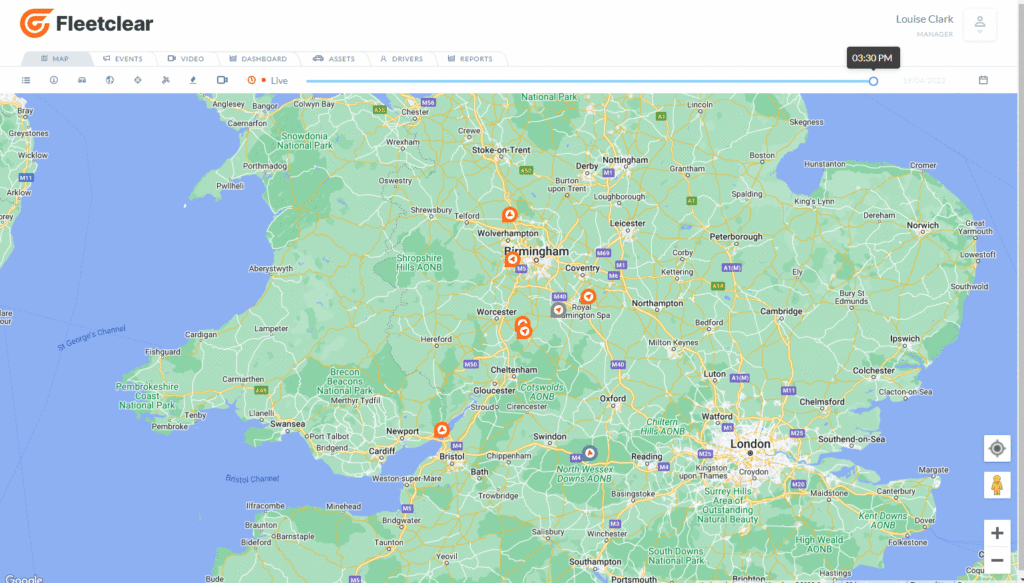Click the pen draw toolbar icon

[x=193, y=80]
